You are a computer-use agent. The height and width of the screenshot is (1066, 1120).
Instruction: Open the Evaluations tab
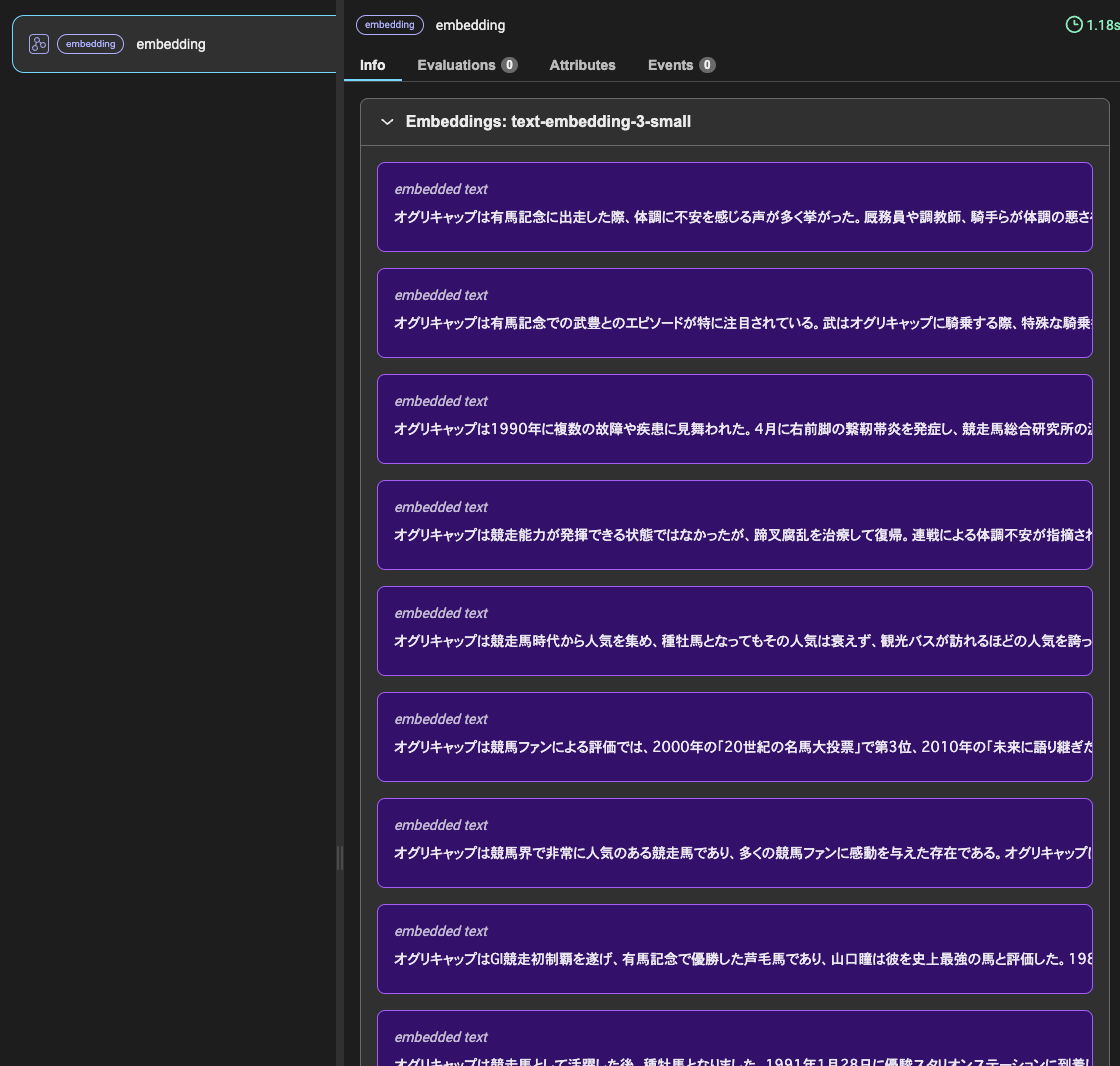click(467, 65)
